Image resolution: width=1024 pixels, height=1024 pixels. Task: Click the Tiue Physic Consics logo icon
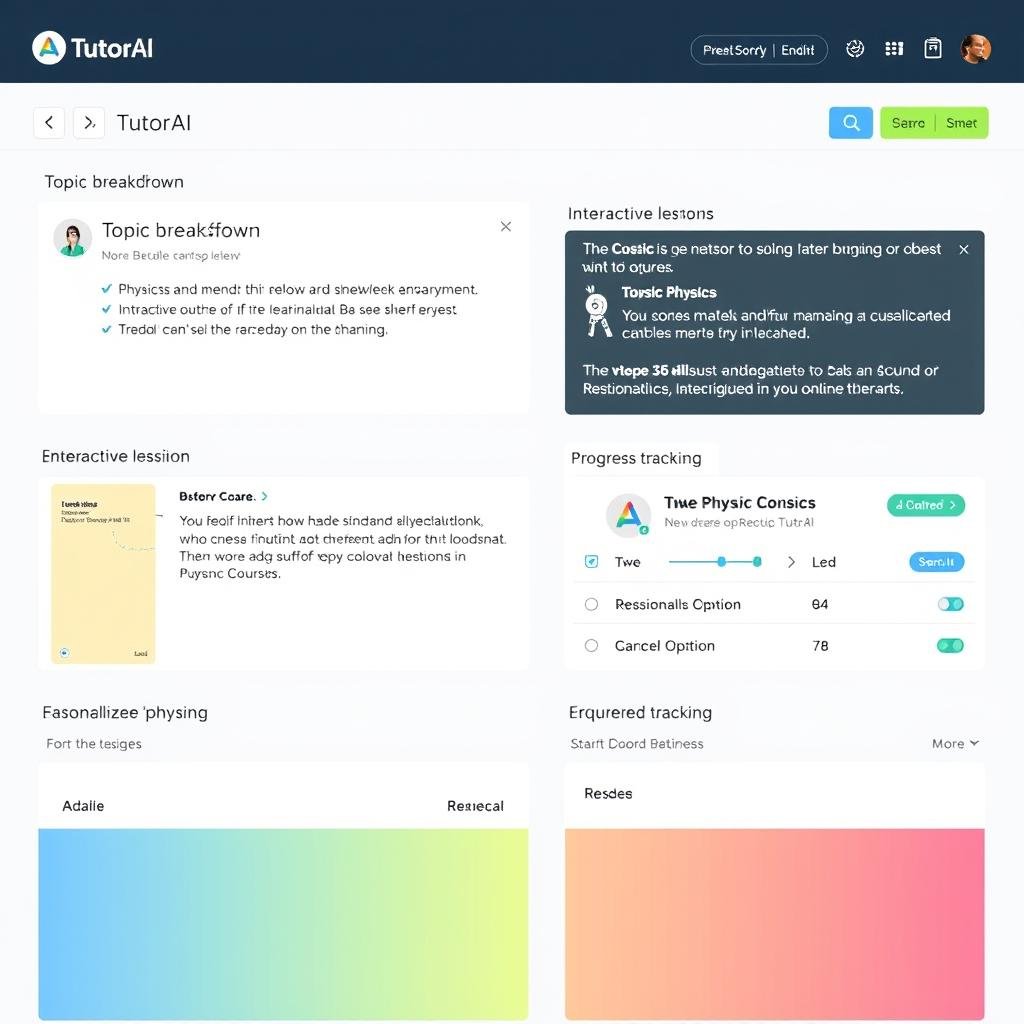coord(628,515)
